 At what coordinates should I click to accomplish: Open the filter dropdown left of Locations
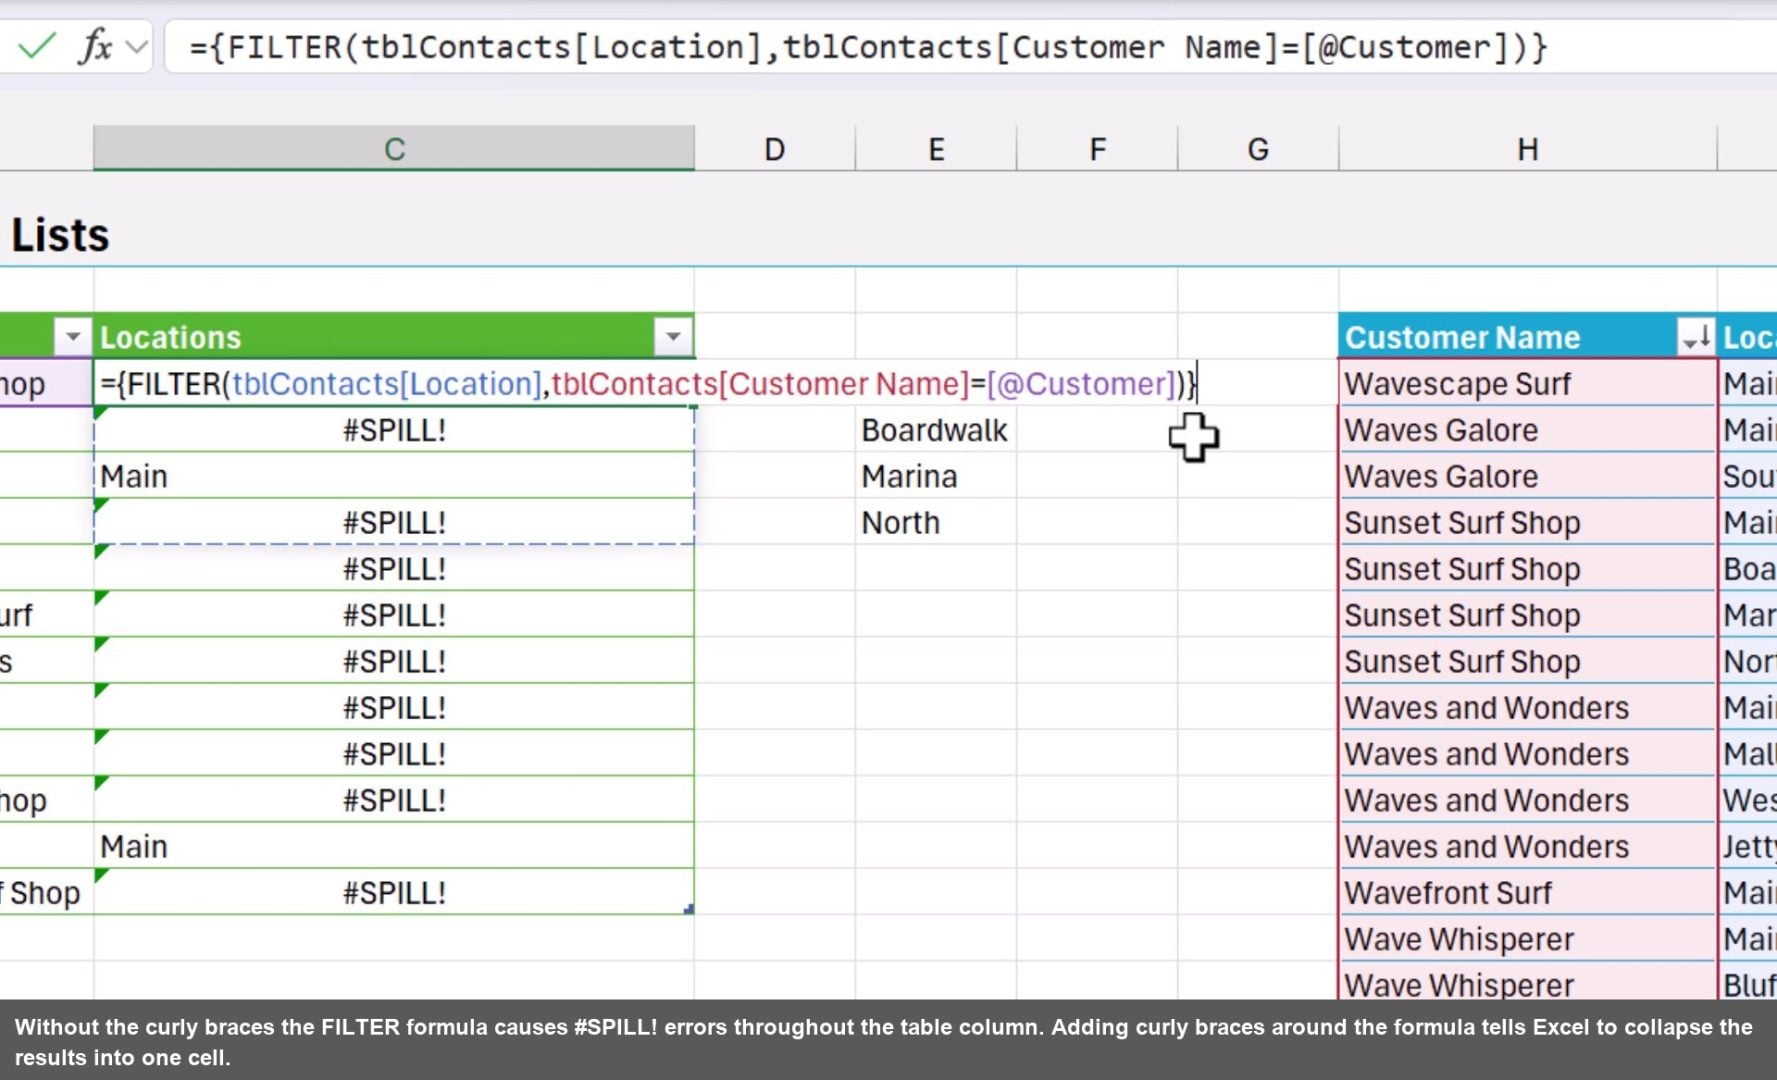pyautogui.click(x=72, y=338)
